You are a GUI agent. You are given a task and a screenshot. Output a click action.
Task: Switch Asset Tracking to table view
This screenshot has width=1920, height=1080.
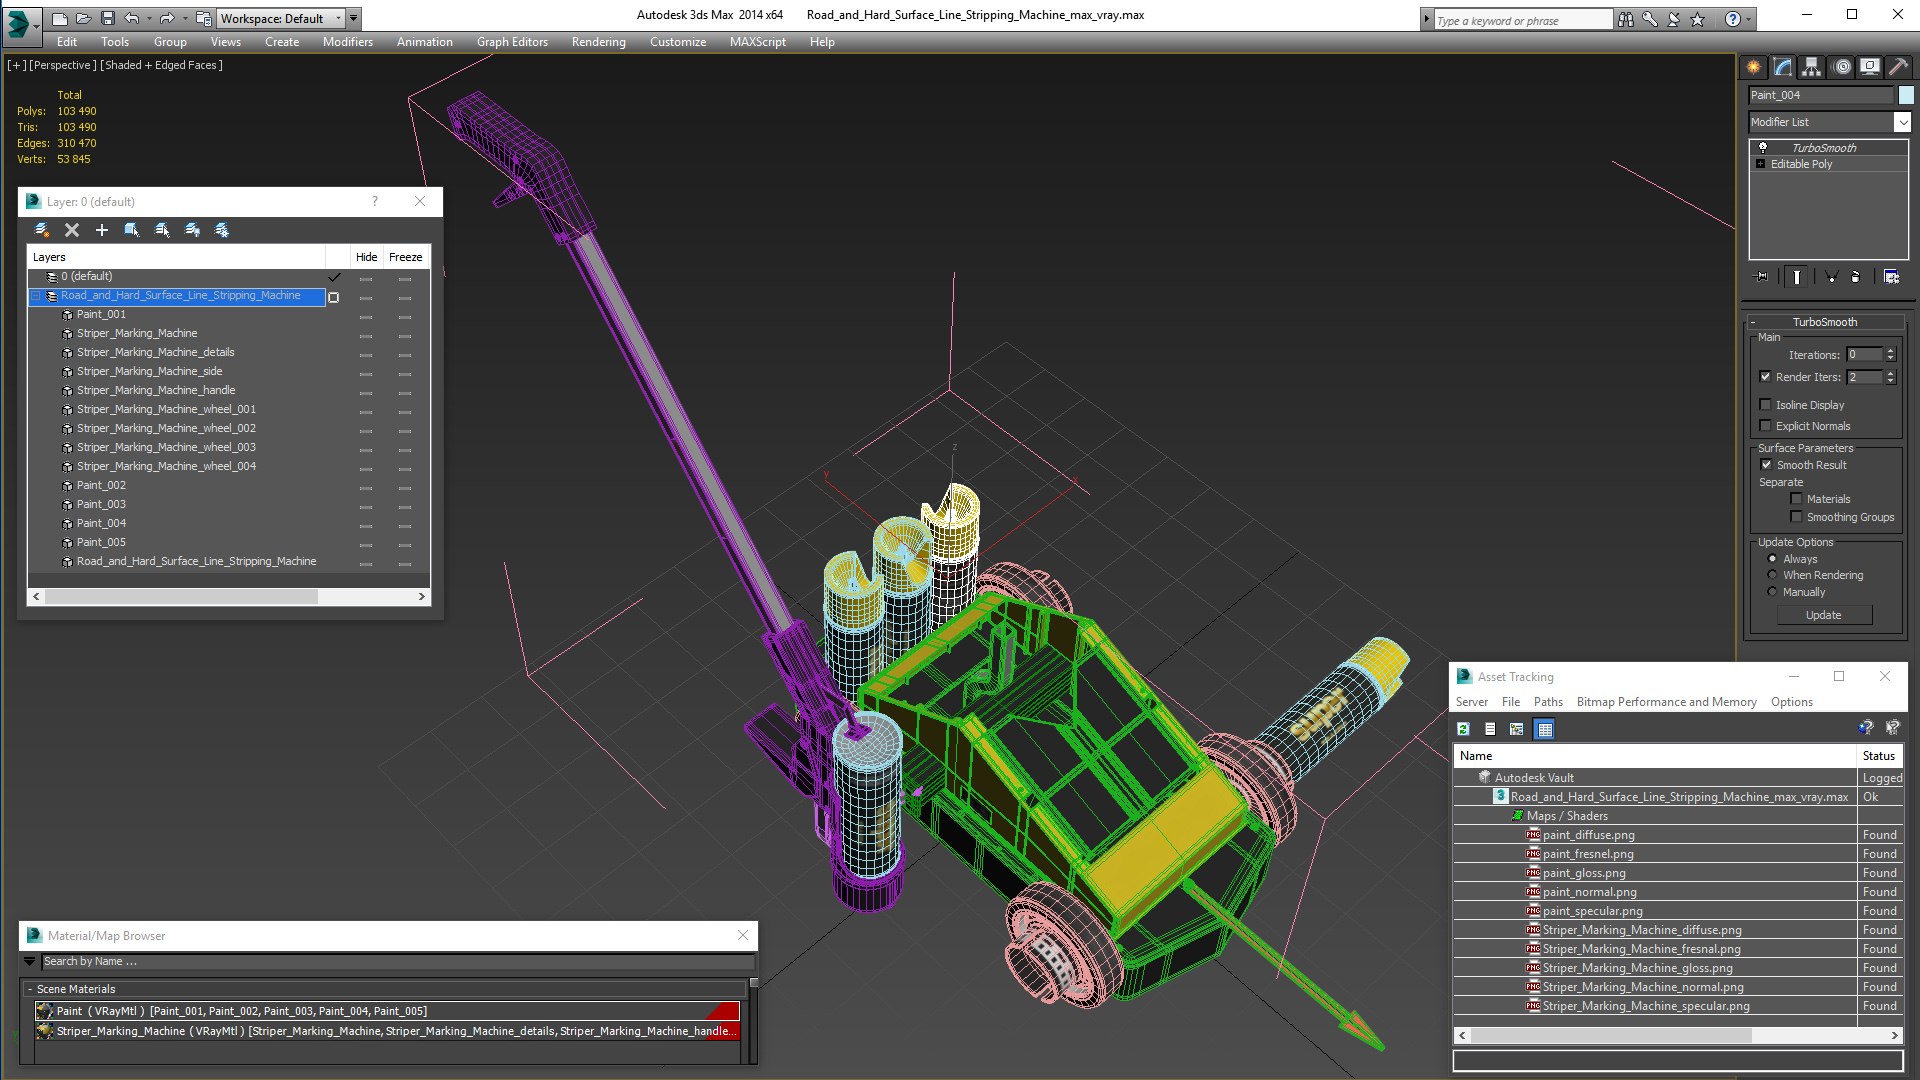pos(1545,729)
